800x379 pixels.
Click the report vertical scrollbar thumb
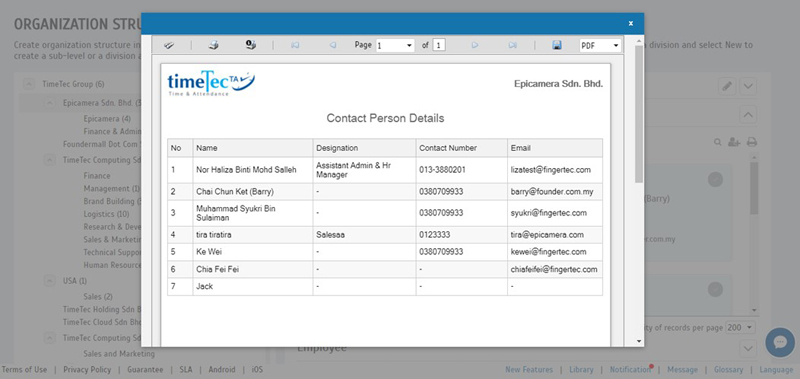pos(639,113)
